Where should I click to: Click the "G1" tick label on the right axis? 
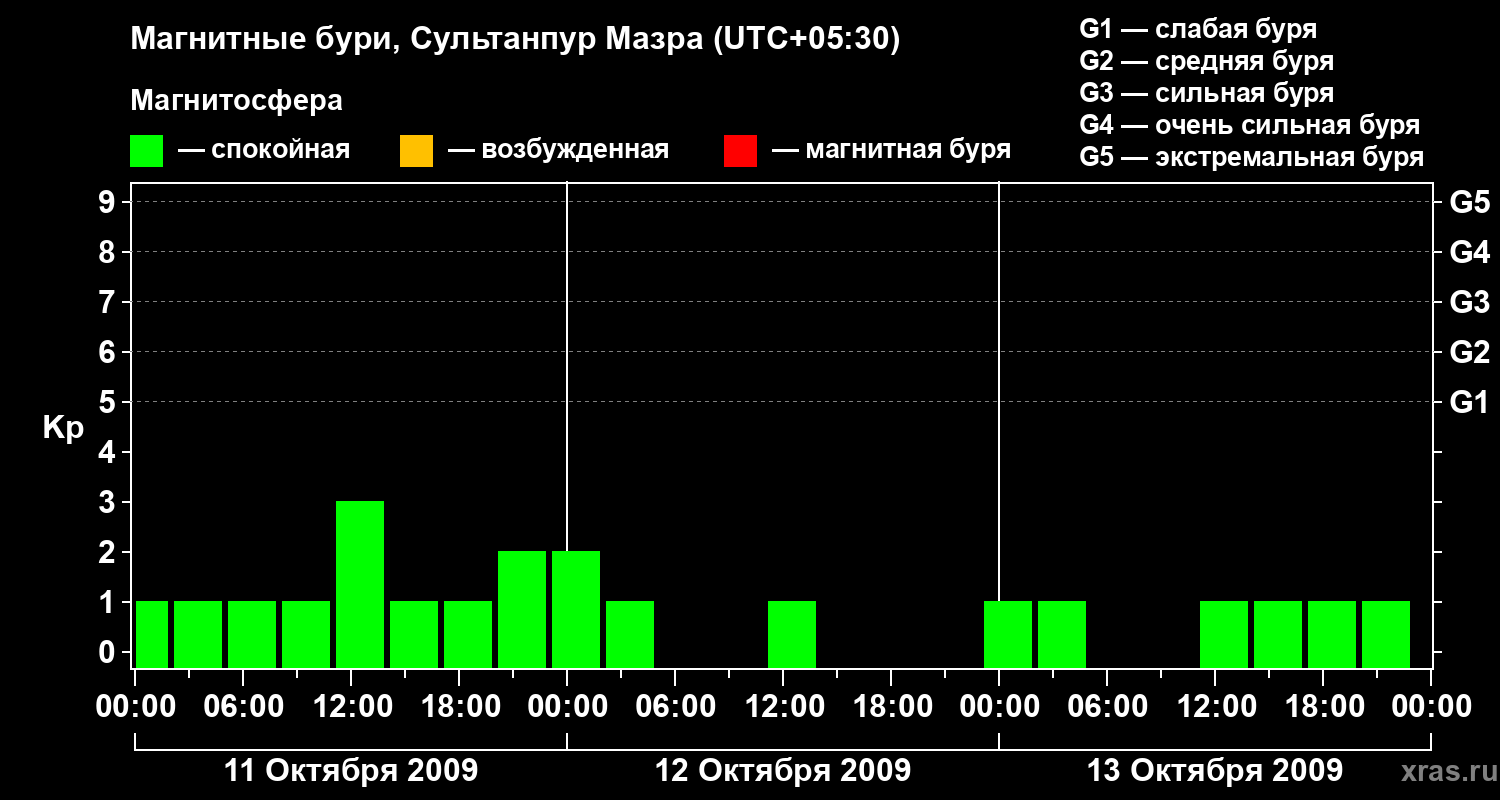click(1469, 402)
